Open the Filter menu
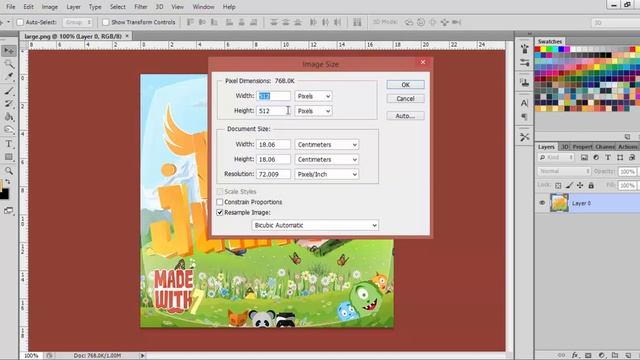This screenshot has width=640, height=360. tap(141, 7)
